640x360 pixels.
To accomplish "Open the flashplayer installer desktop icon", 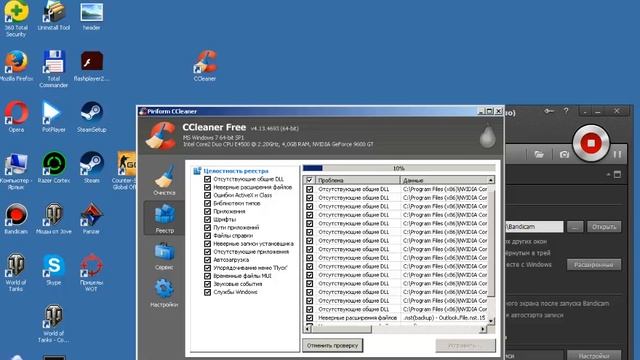I will pos(91,66).
